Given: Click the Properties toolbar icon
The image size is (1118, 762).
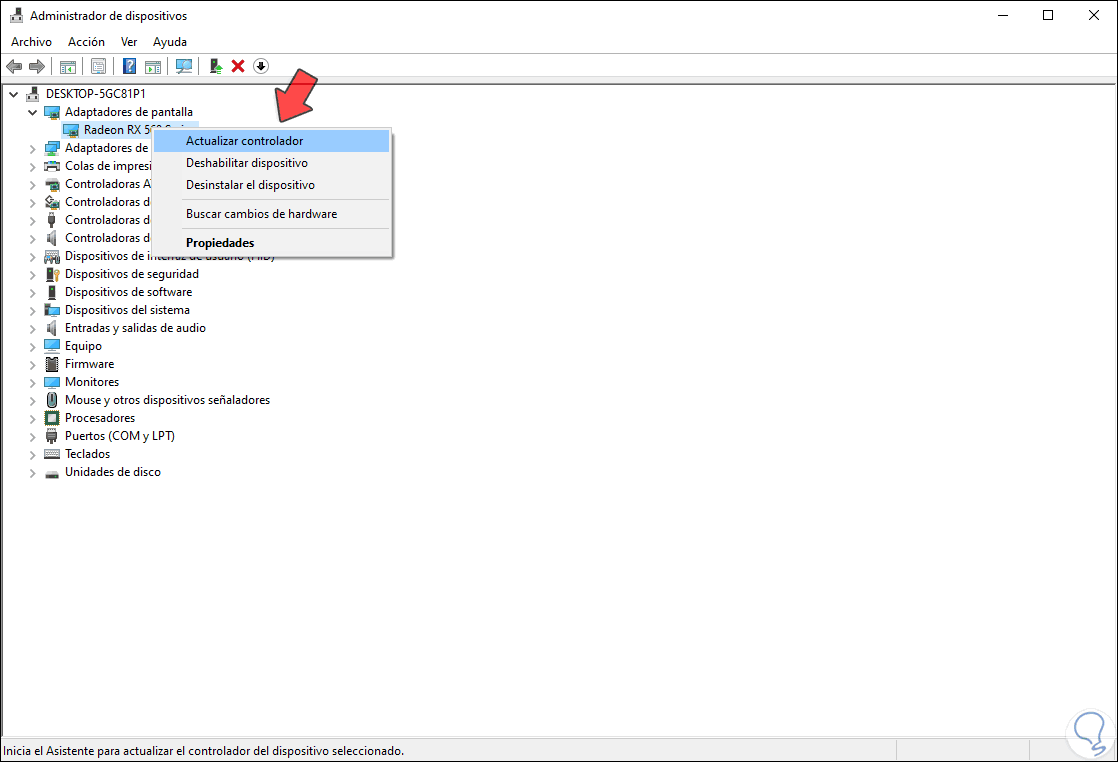Looking at the screenshot, I should (98, 66).
